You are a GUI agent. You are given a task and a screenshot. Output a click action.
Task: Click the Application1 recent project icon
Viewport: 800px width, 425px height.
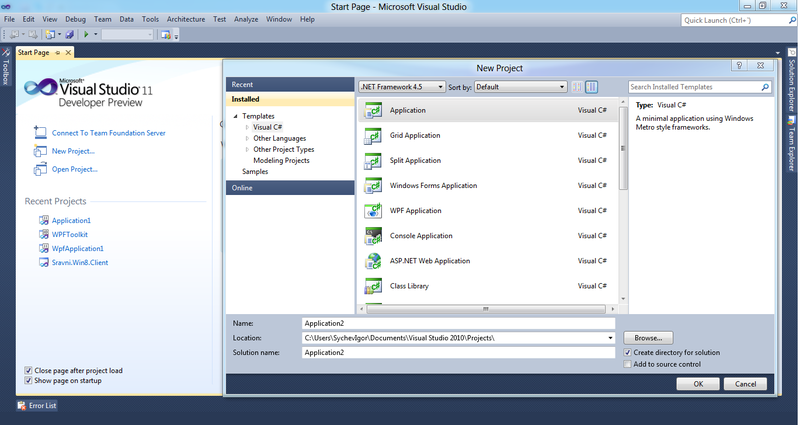tap(44, 220)
